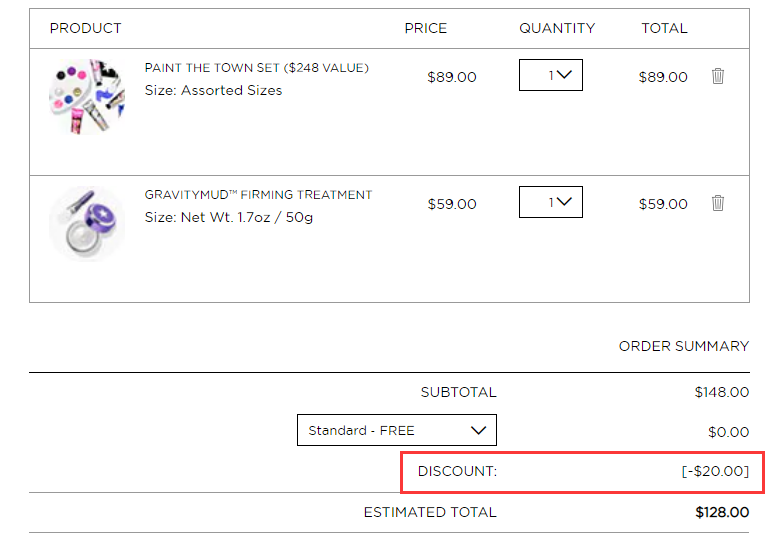Click the Order Summary heading
This screenshot has height=544, width=775.
click(684, 346)
